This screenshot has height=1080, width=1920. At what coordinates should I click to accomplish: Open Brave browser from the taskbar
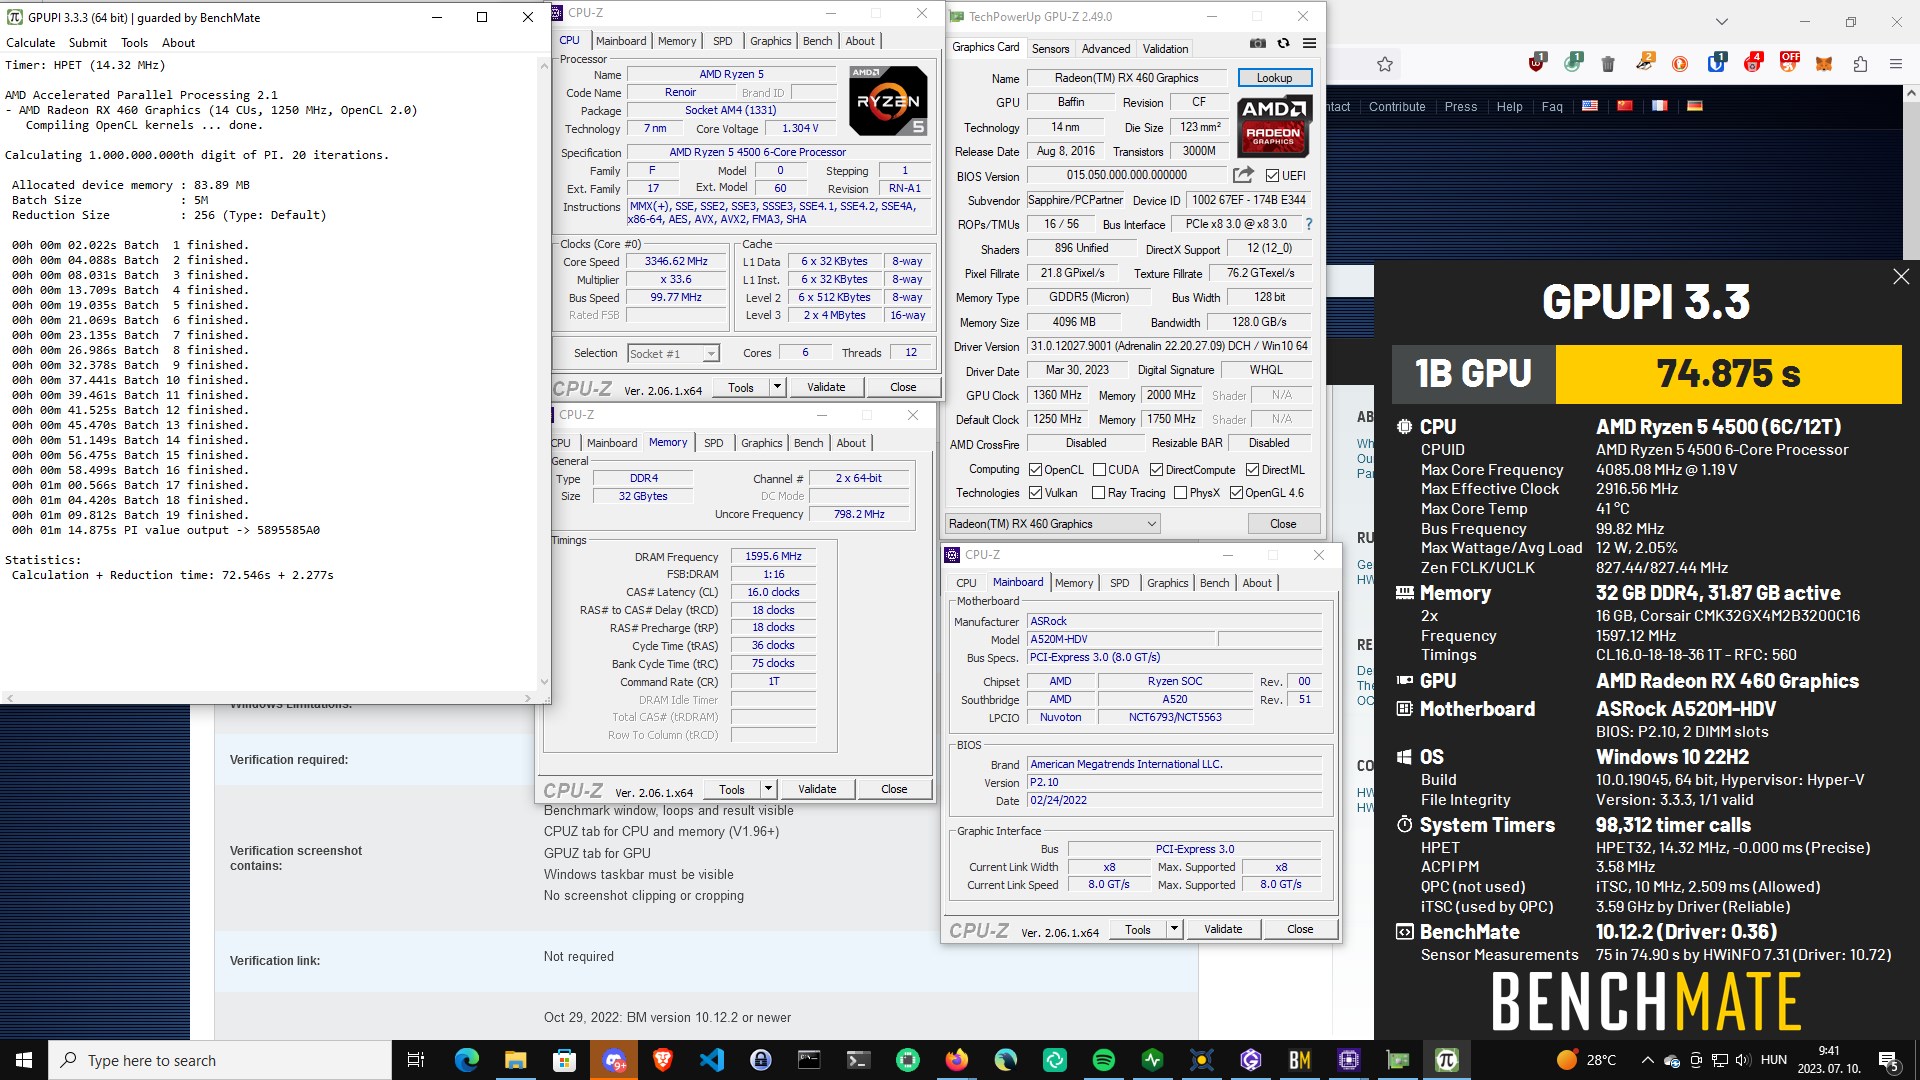[662, 1060]
